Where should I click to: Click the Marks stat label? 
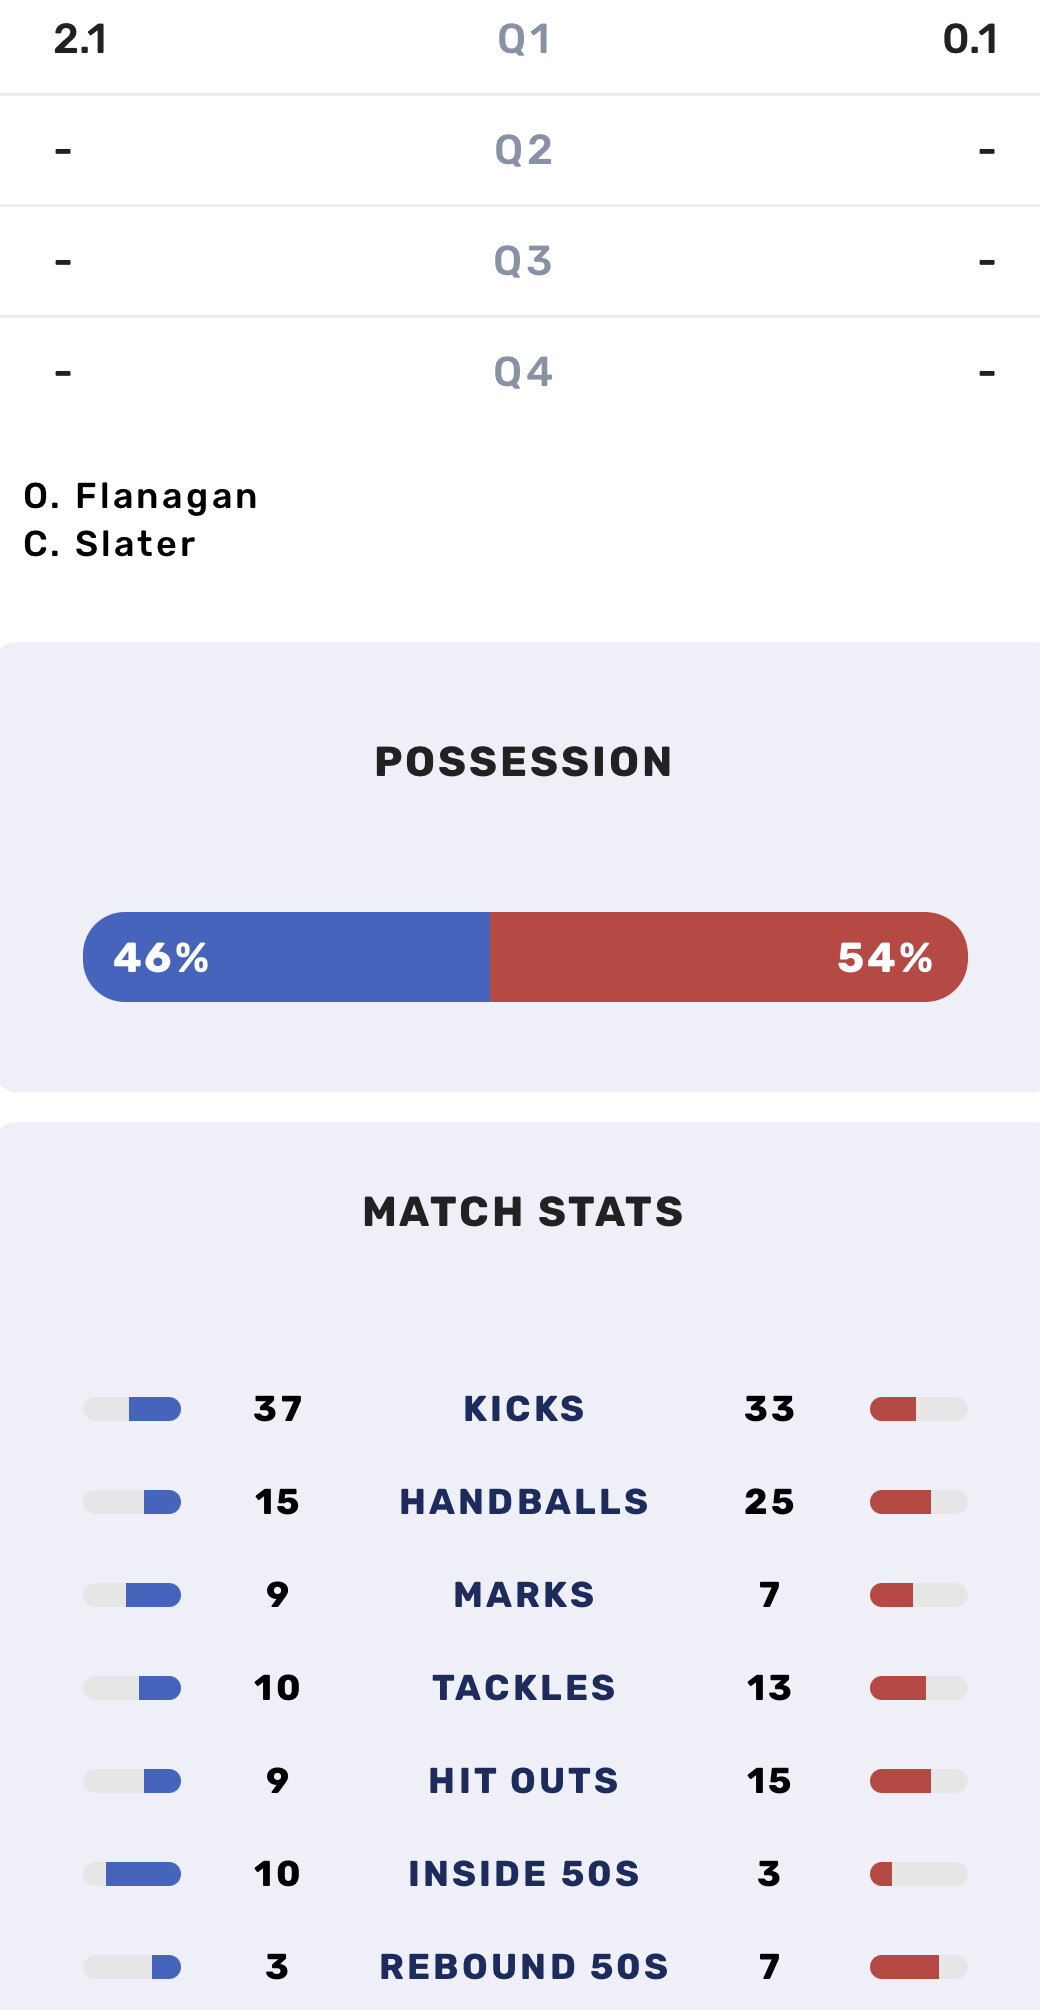point(524,1595)
